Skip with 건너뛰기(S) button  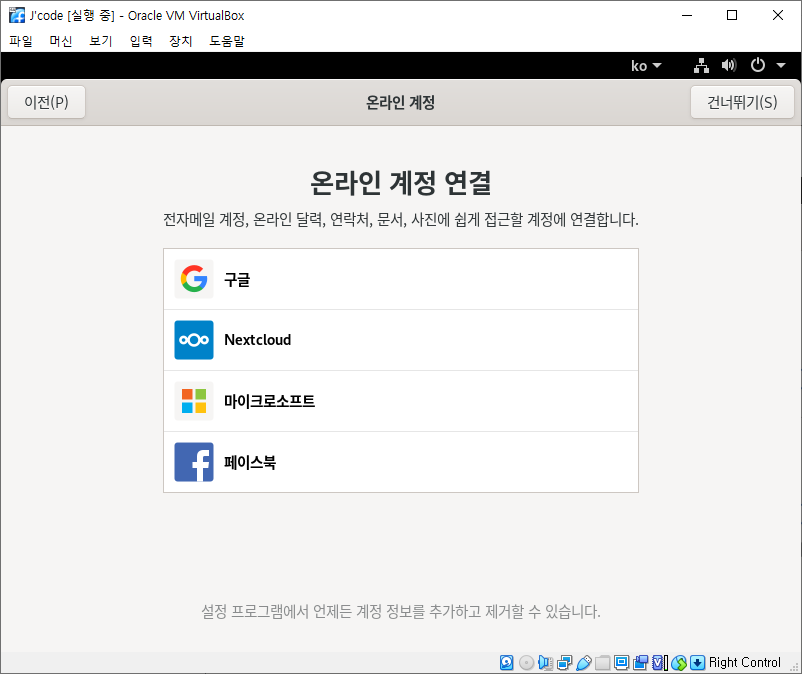[742, 102]
